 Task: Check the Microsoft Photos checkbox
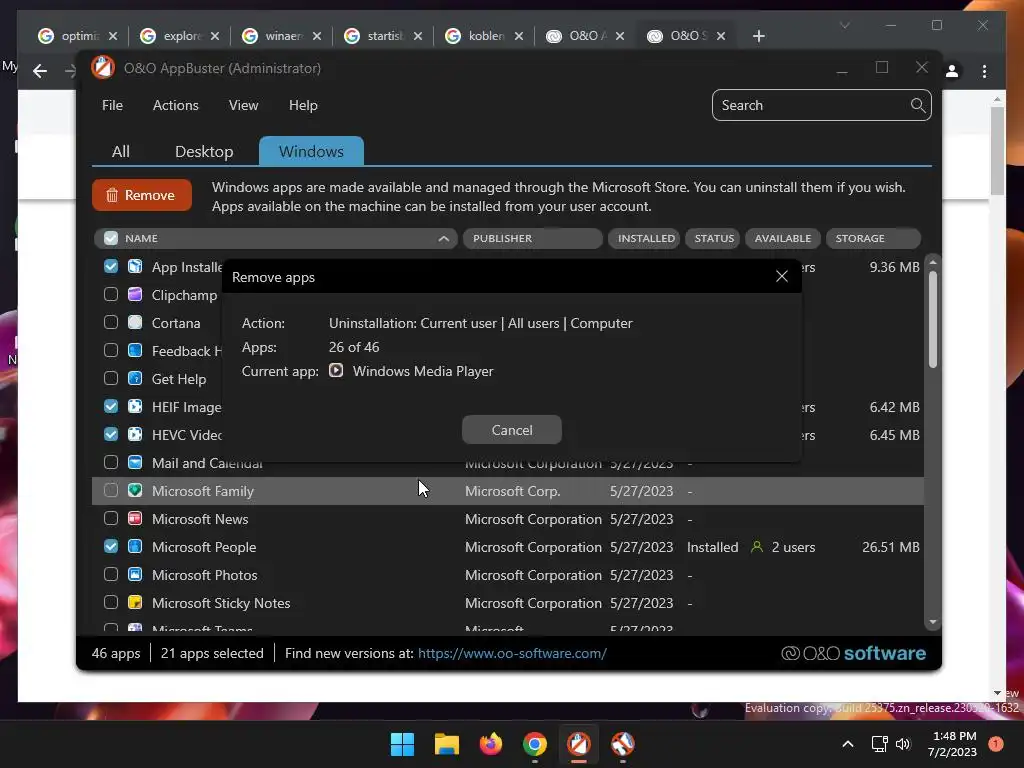pyautogui.click(x=111, y=575)
